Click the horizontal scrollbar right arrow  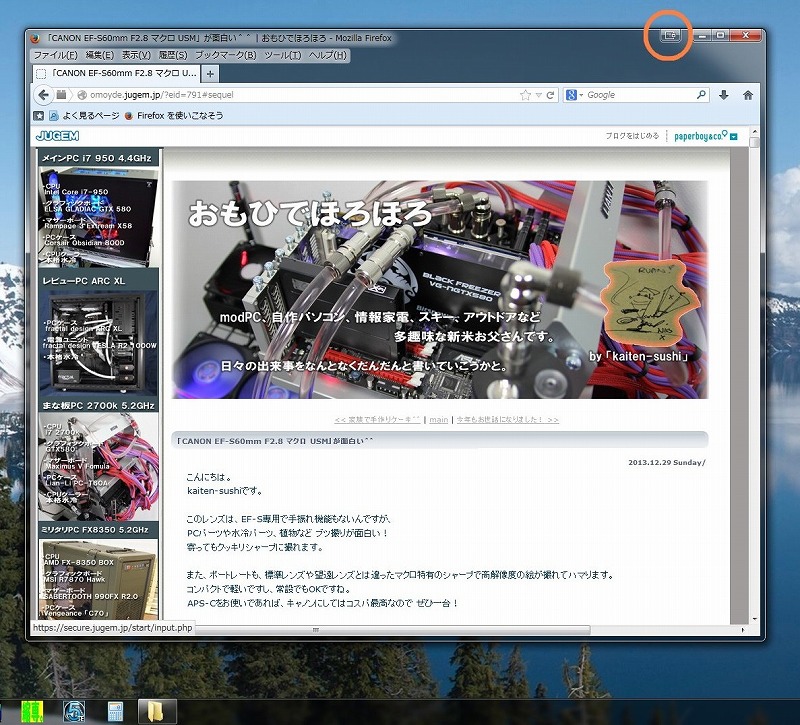click(x=743, y=630)
